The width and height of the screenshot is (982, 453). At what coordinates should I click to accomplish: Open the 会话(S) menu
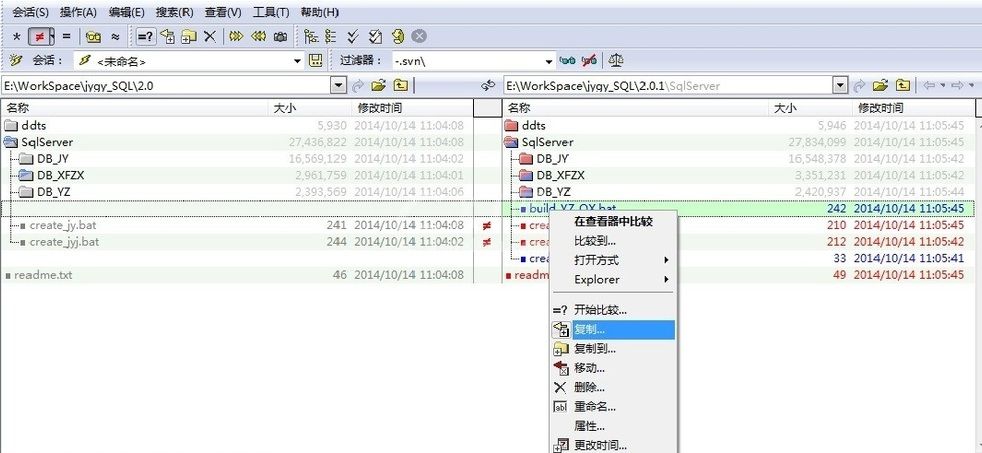[30, 12]
